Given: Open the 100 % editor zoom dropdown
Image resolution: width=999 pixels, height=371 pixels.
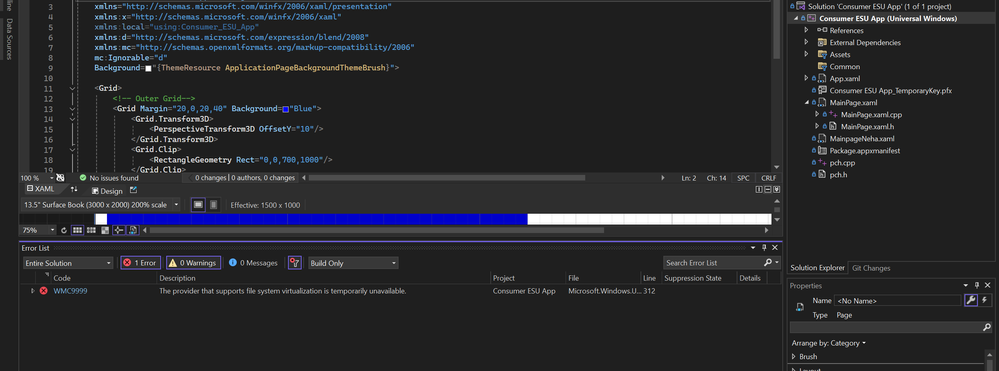Looking at the screenshot, I should [x=37, y=178].
